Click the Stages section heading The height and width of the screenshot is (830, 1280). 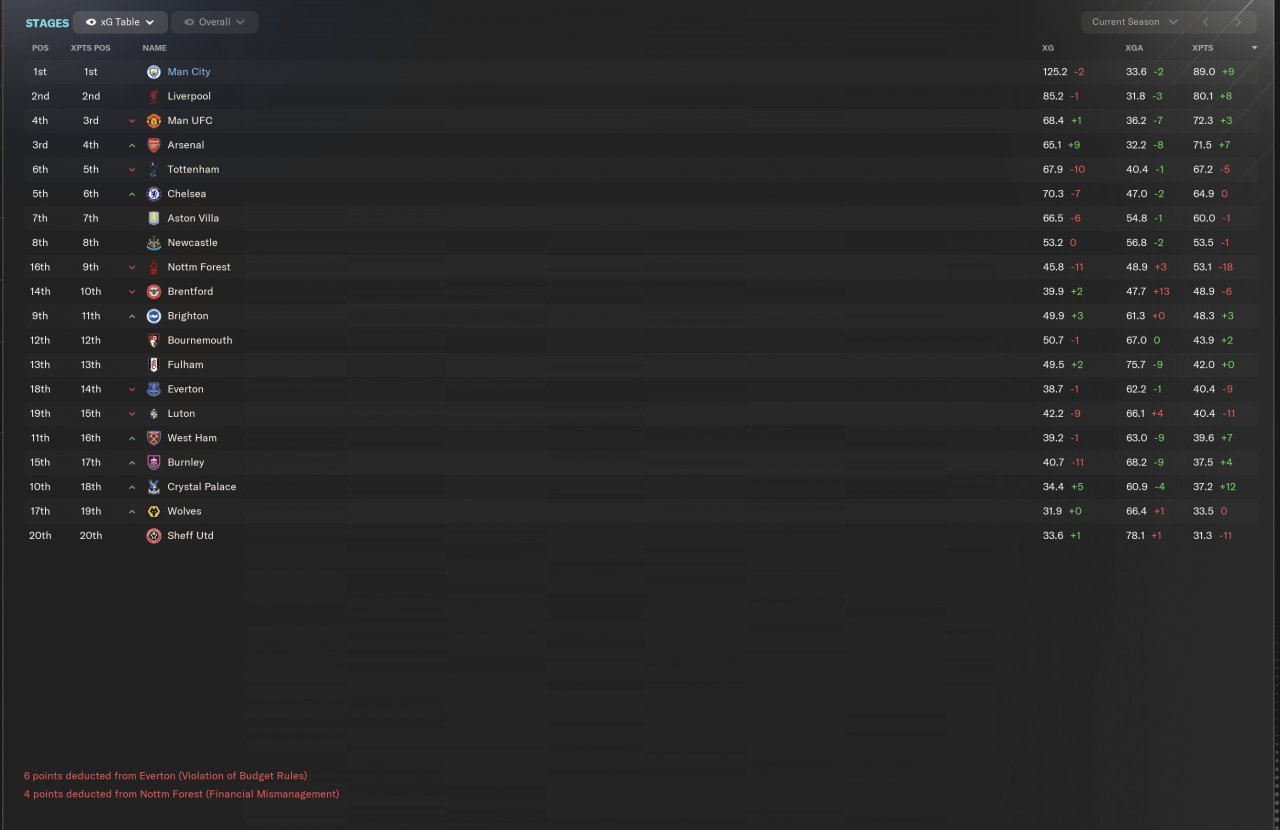point(47,23)
